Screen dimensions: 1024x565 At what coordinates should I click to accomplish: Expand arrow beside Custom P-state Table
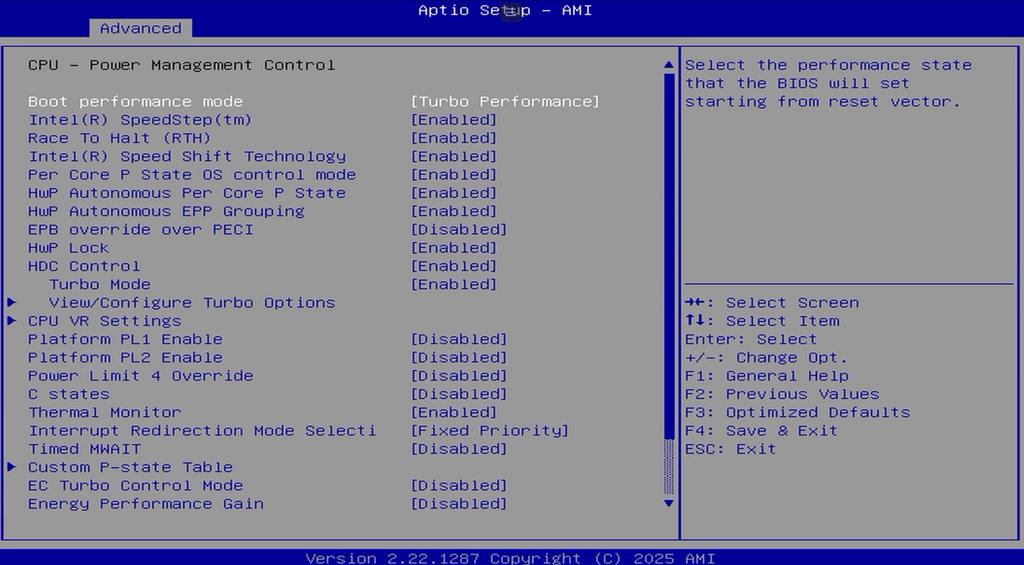coord(12,467)
